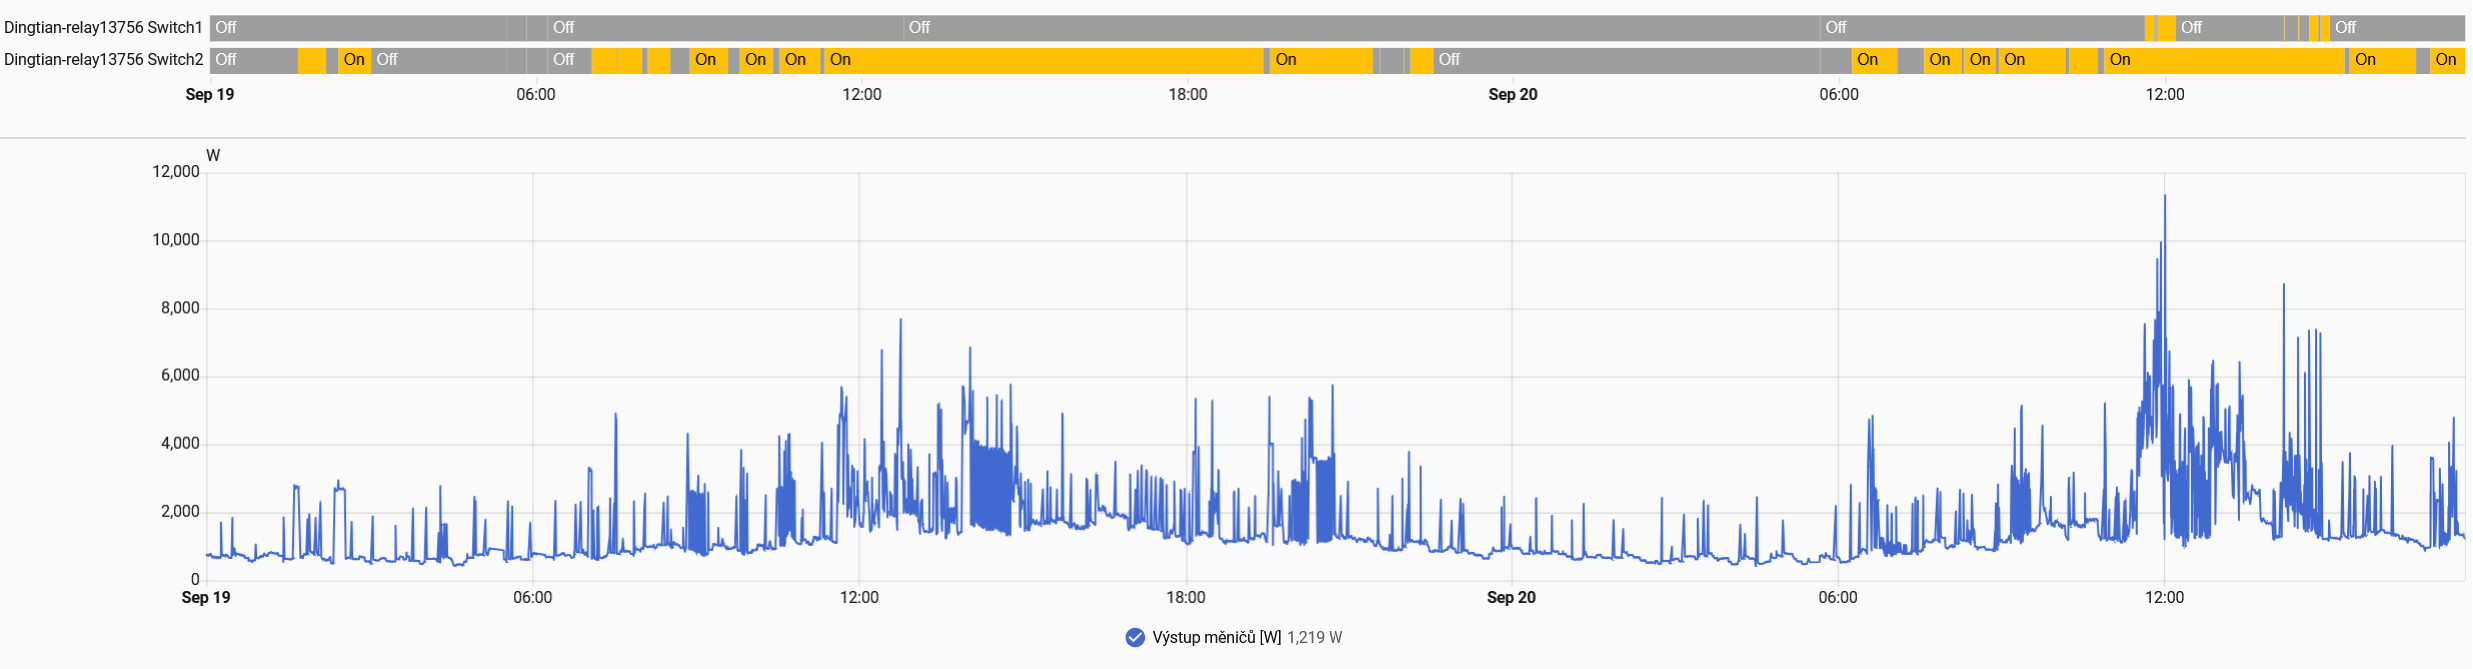The width and height of the screenshot is (2473, 669).
Task: Click Switch1's first Off segment at Sep 19 start
Action: coord(358,28)
